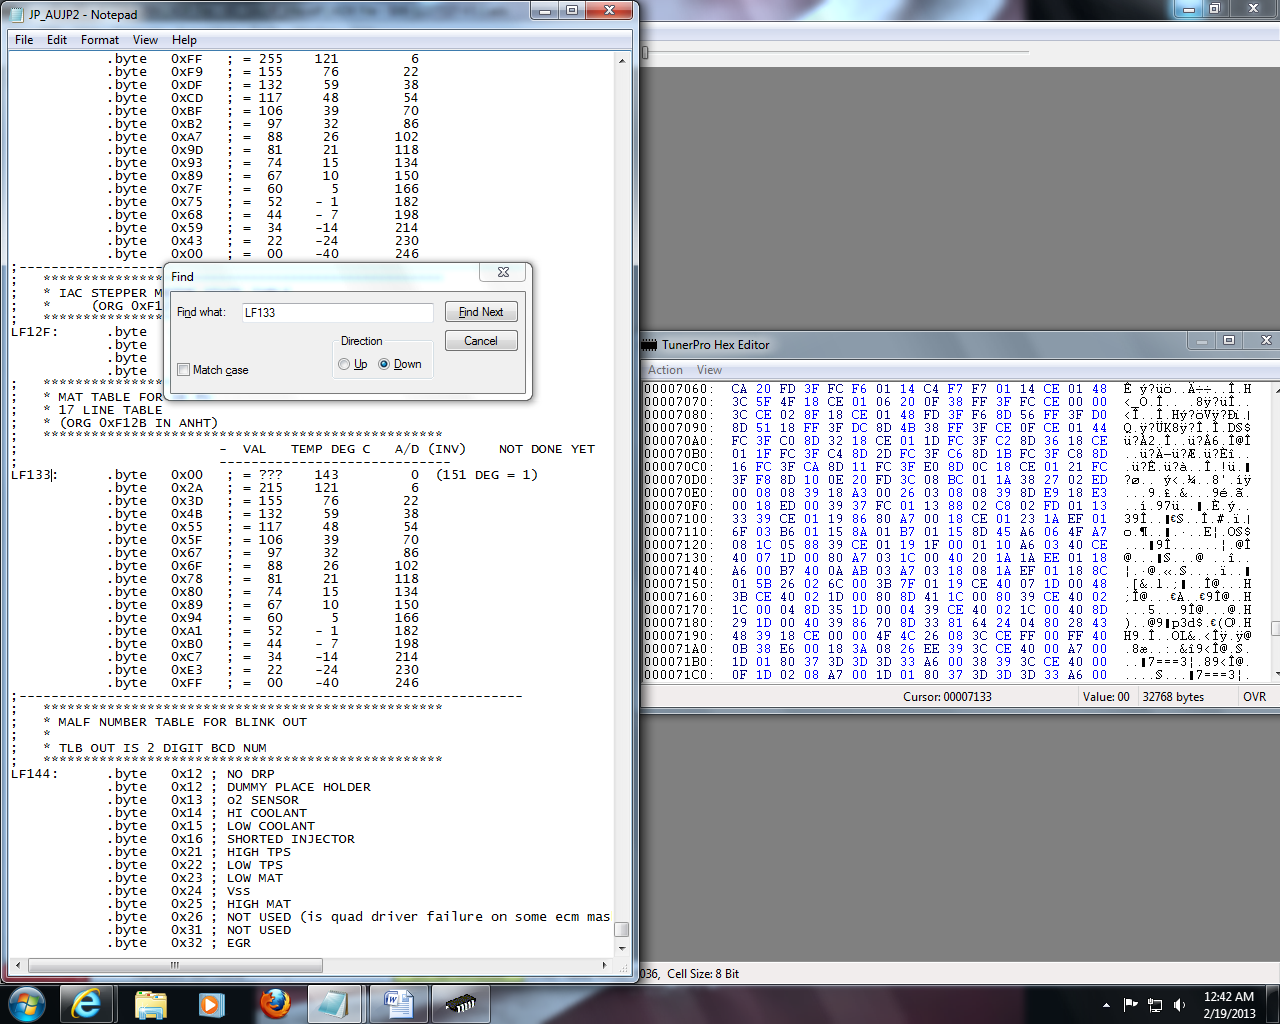The height and width of the screenshot is (1024, 1280).
Task: Click Notepad horizontal scrollbar left arrow
Action: 18,965
